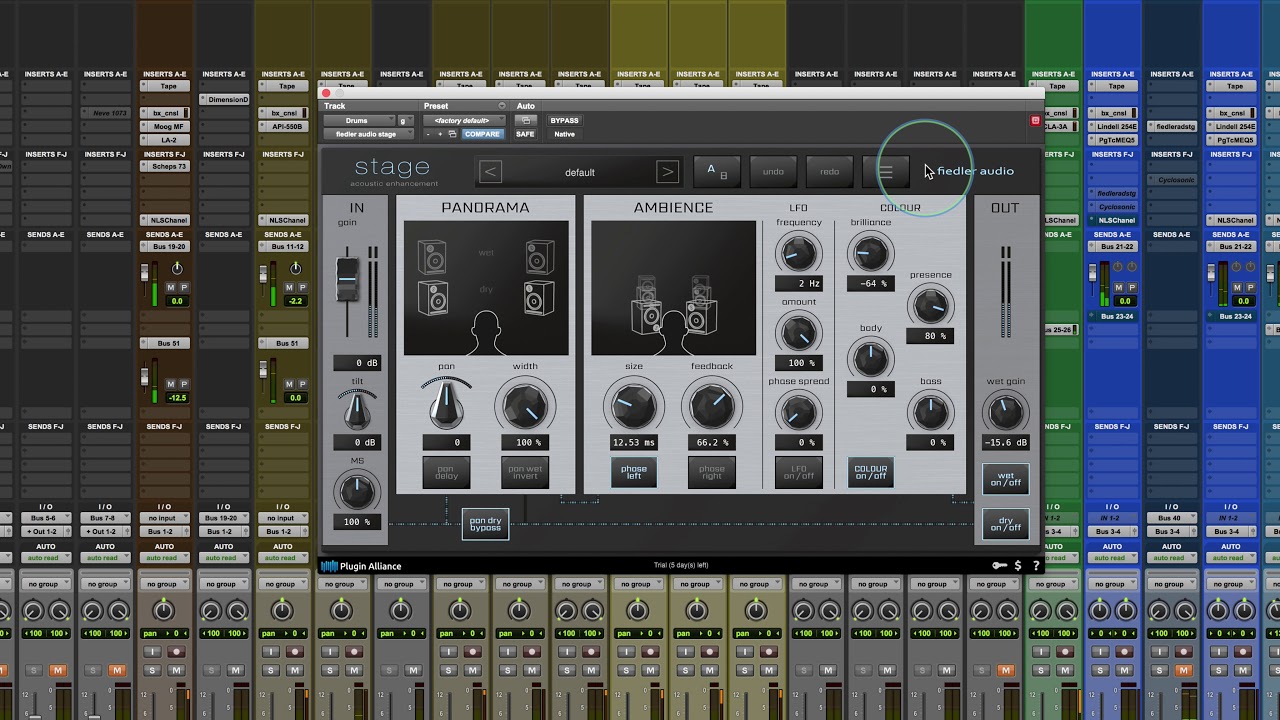1280x720 pixels.
Task: Click the SAFE automation button
Action: click(x=525, y=134)
